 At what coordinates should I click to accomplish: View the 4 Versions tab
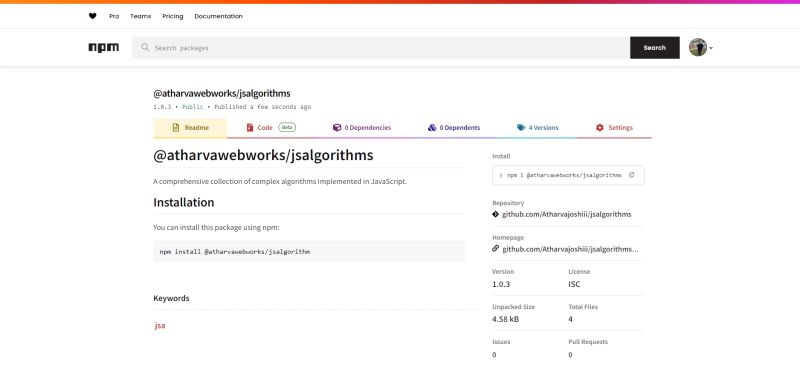click(537, 128)
